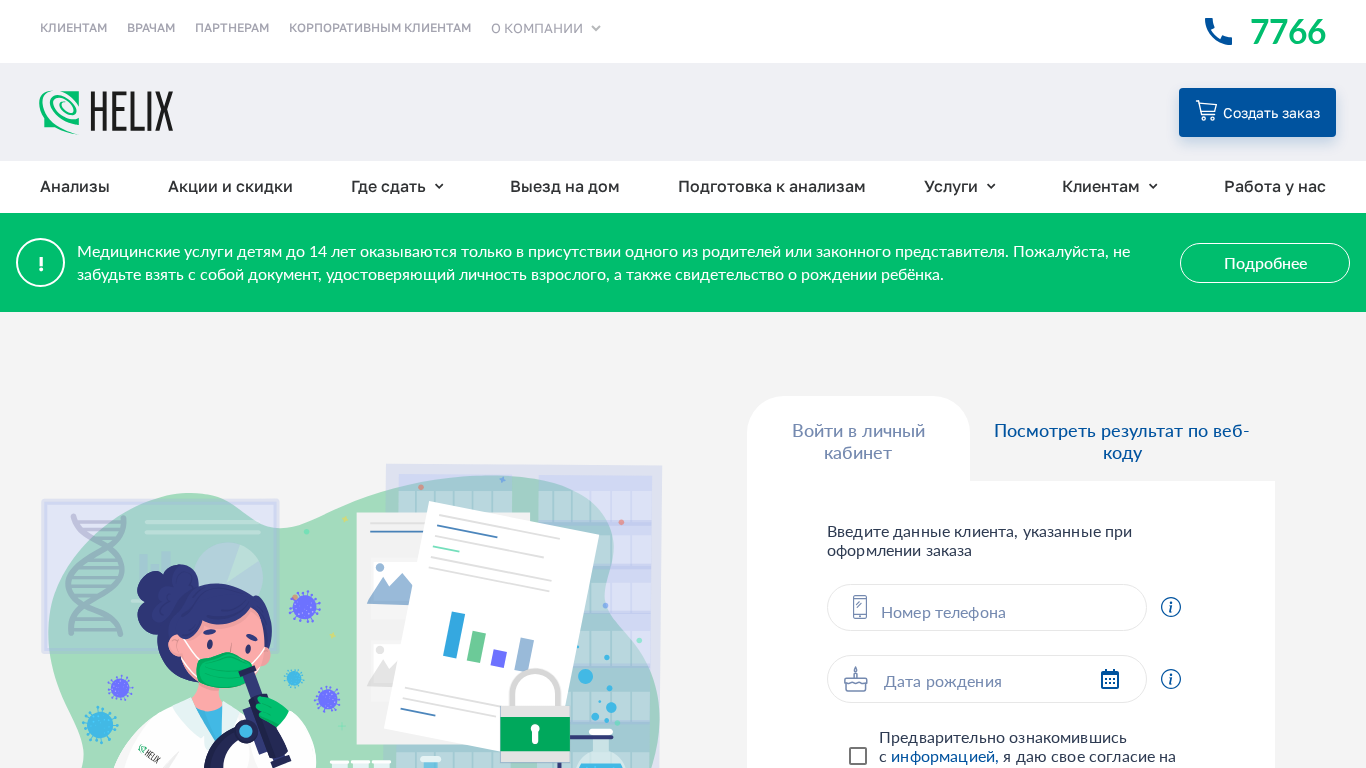1366x768 pixels.
Task: Open the calendar date picker icon
Action: [1110, 679]
